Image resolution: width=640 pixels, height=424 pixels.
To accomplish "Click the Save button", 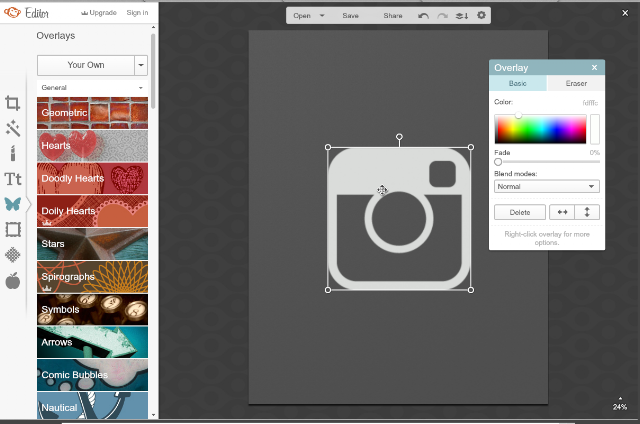I will [x=350, y=16].
